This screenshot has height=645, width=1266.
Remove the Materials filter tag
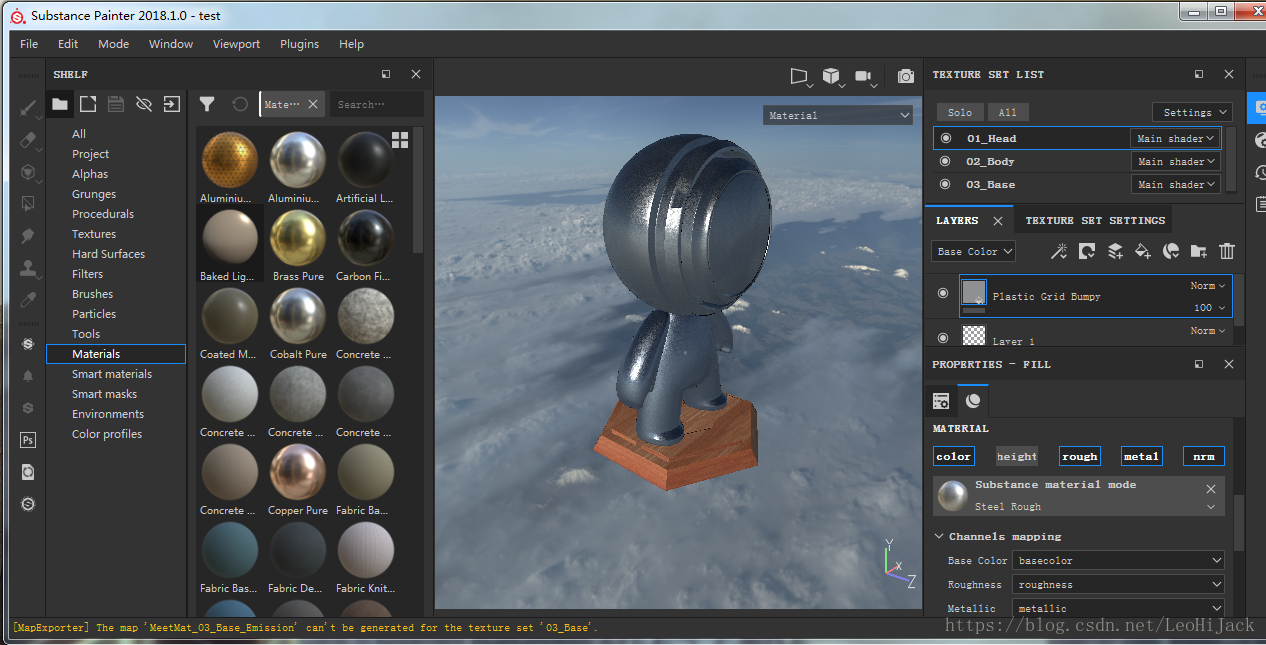(x=313, y=104)
